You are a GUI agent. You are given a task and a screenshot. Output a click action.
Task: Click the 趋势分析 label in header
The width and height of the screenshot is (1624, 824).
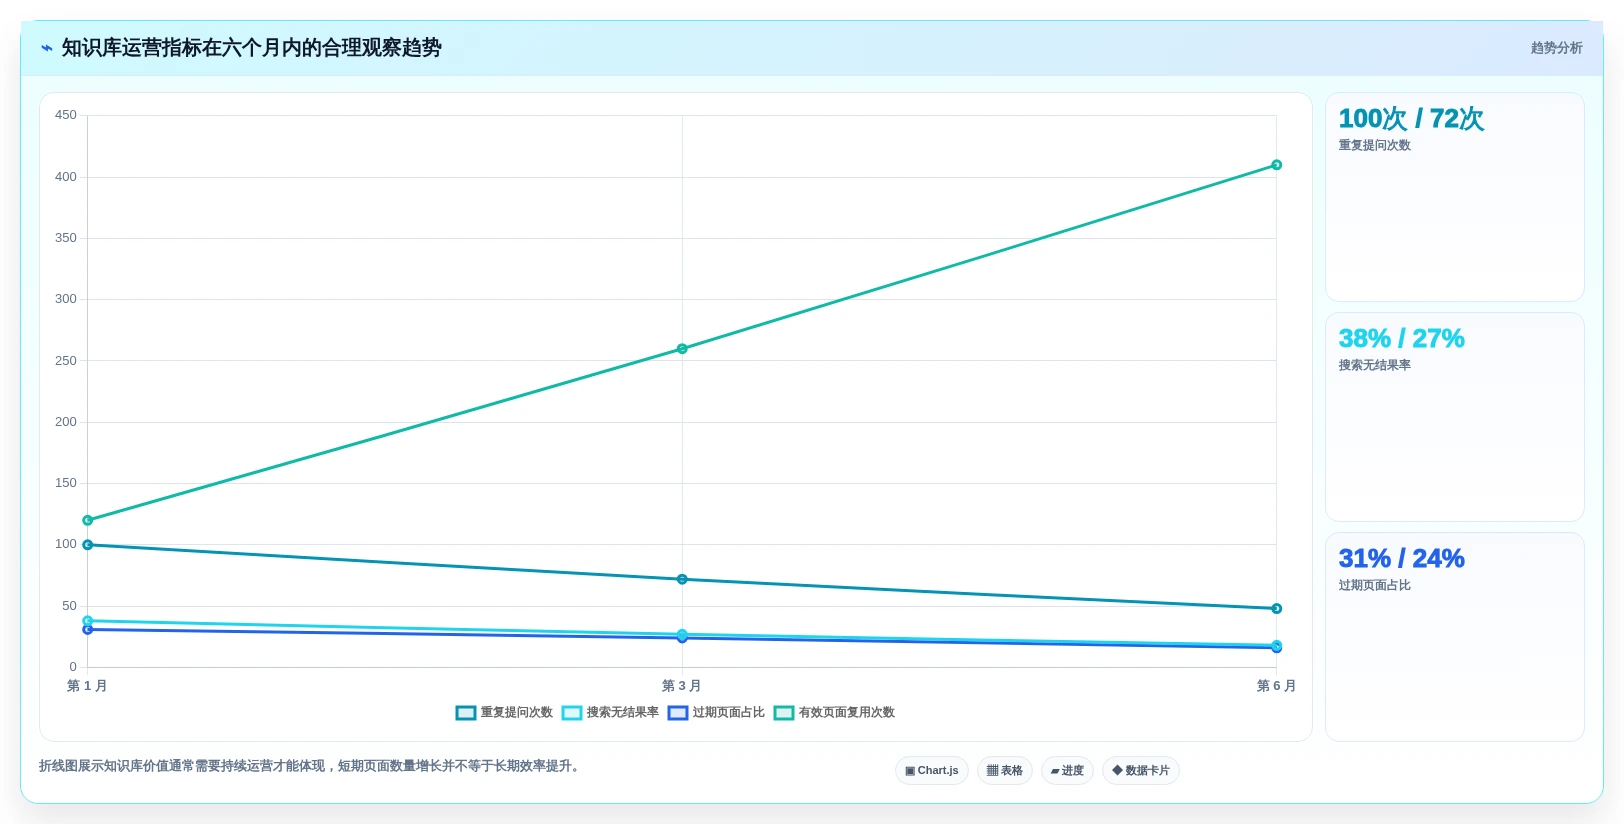pos(1556,48)
